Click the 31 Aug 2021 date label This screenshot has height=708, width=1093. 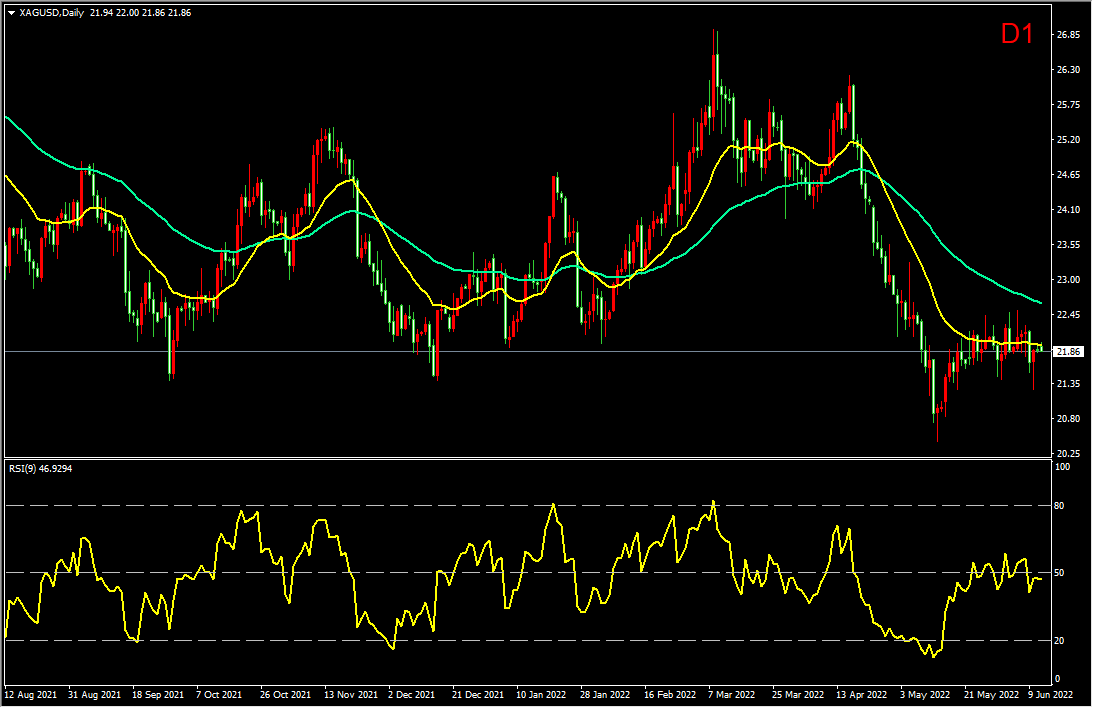(95, 695)
